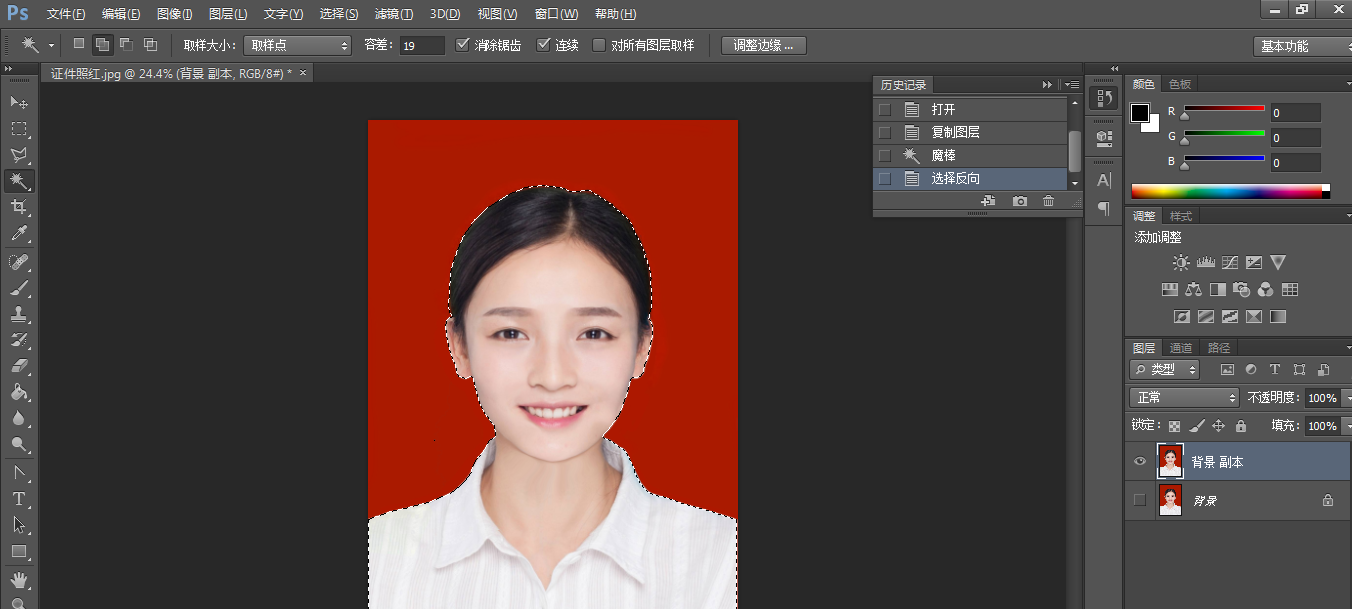Click the Add to Selection mode icon
The image size is (1352, 609).
pos(102,44)
